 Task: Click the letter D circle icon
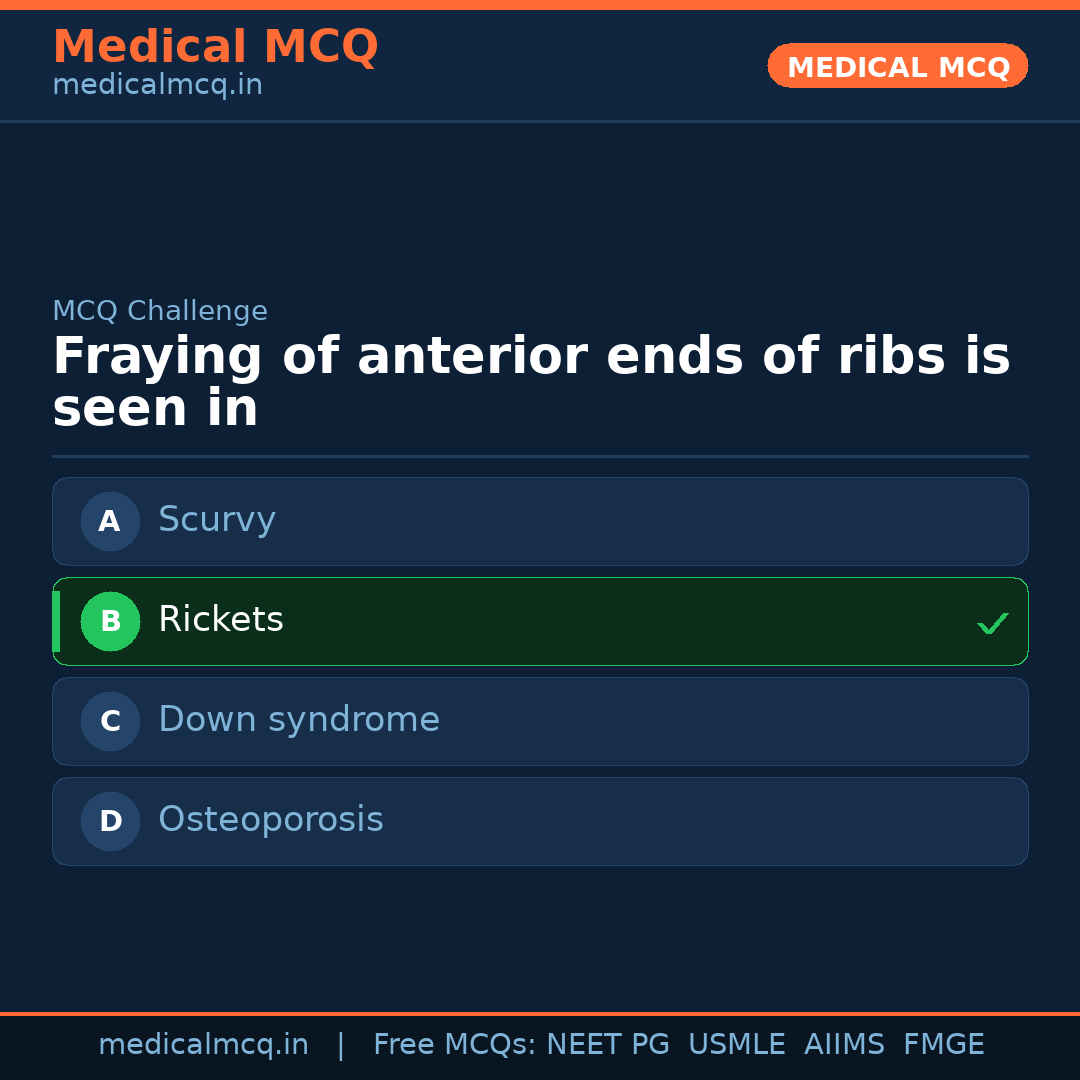tap(110, 821)
